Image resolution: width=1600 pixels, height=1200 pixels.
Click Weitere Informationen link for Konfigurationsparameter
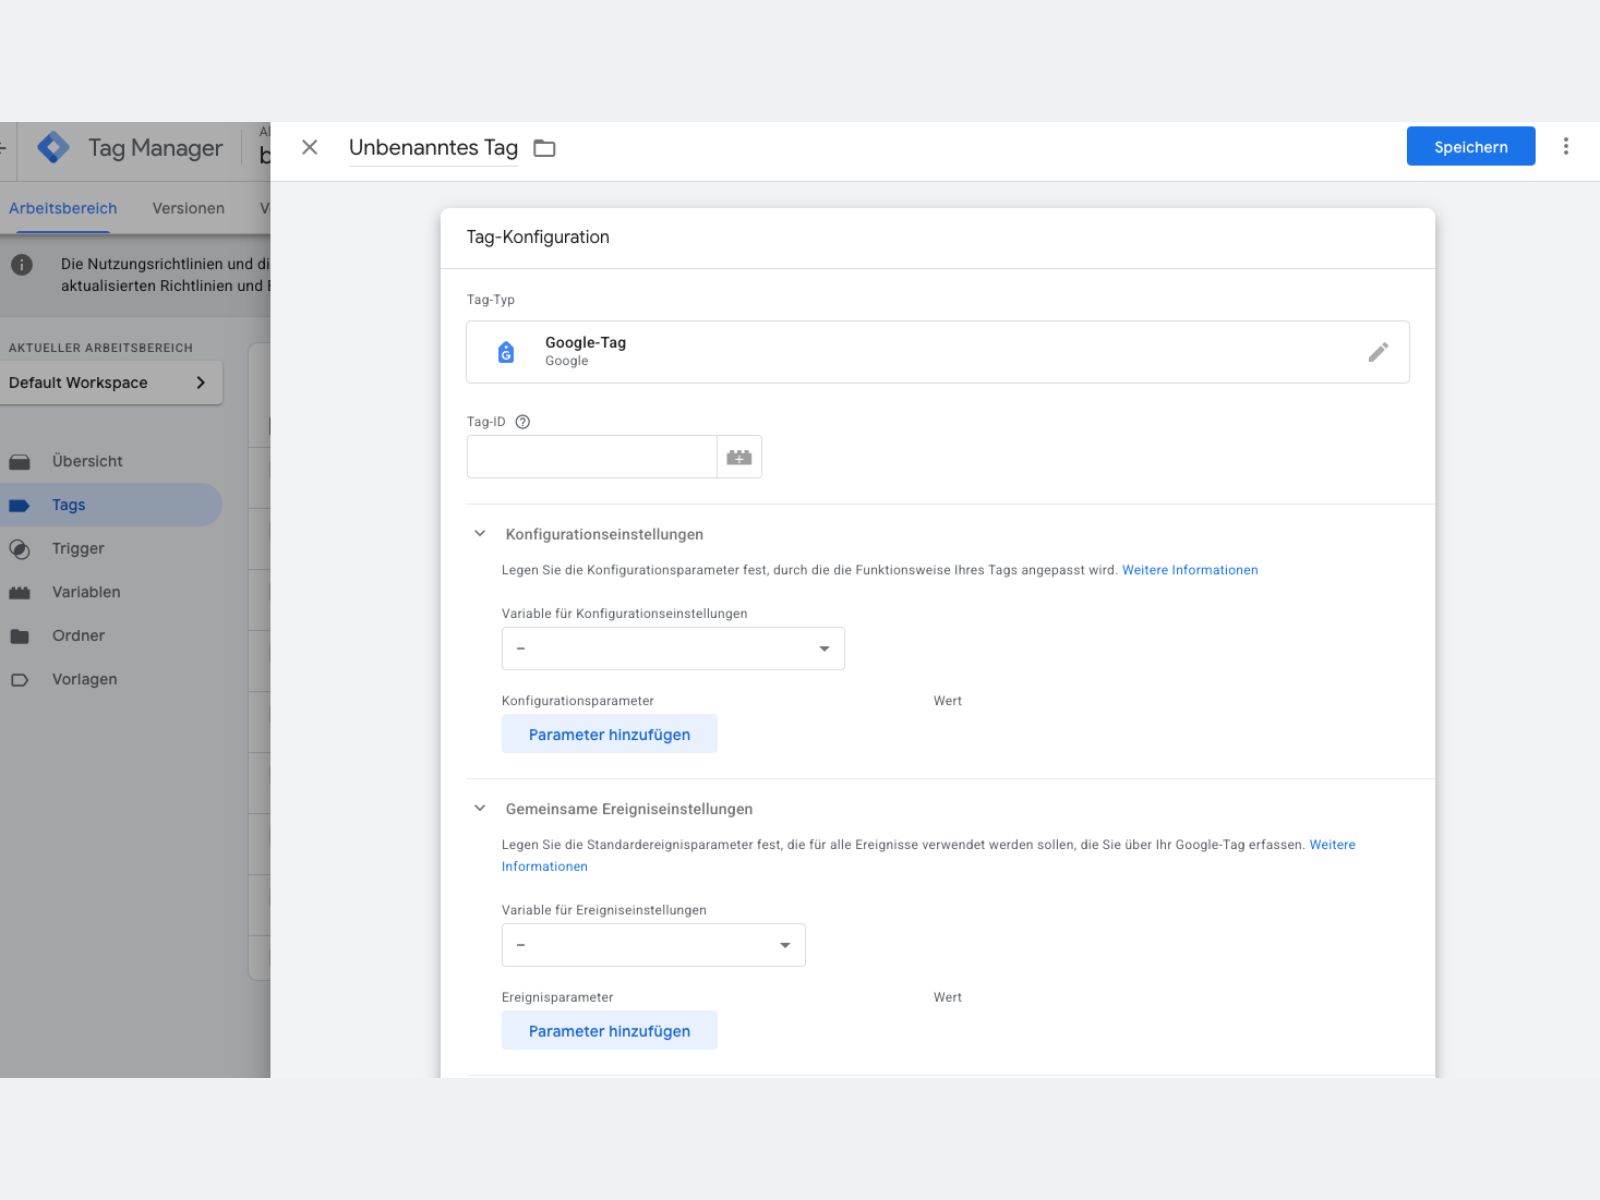tap(1190, 570)
